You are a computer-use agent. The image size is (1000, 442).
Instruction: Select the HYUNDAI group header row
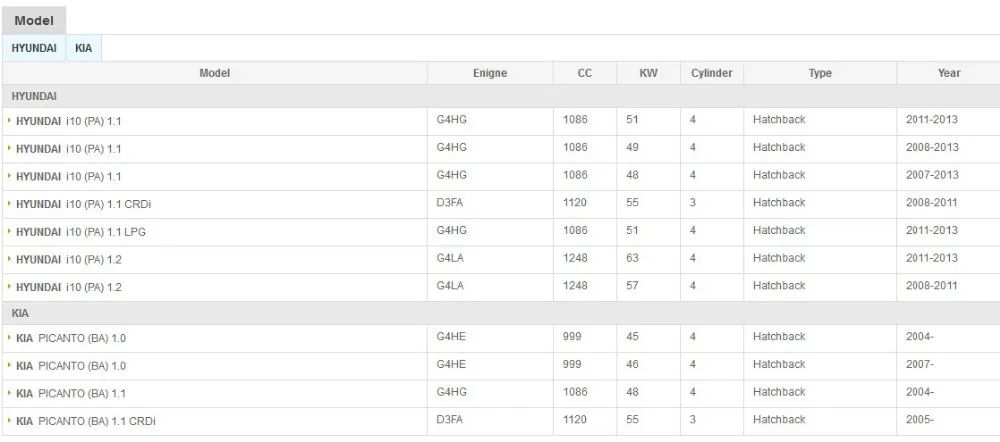pyautogui.click(x=34, y=96)
